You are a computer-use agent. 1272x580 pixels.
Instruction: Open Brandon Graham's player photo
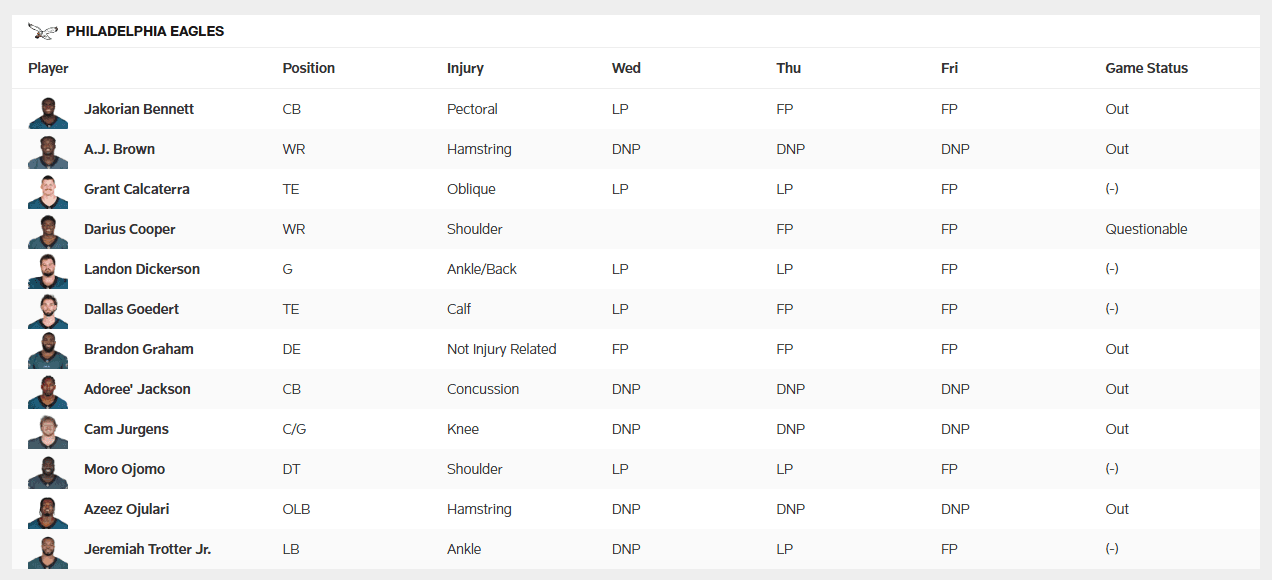[x=48, y=351]
